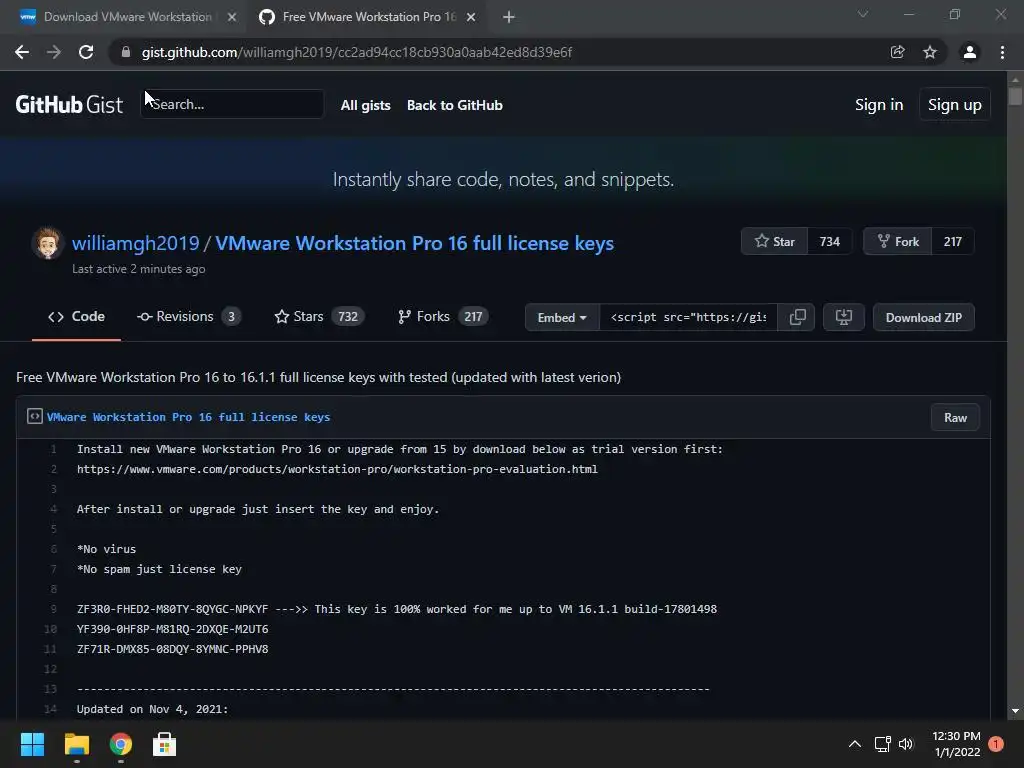Click line number 9
The height and width of the screenshot is (768, 1024).
click(53, 609)
